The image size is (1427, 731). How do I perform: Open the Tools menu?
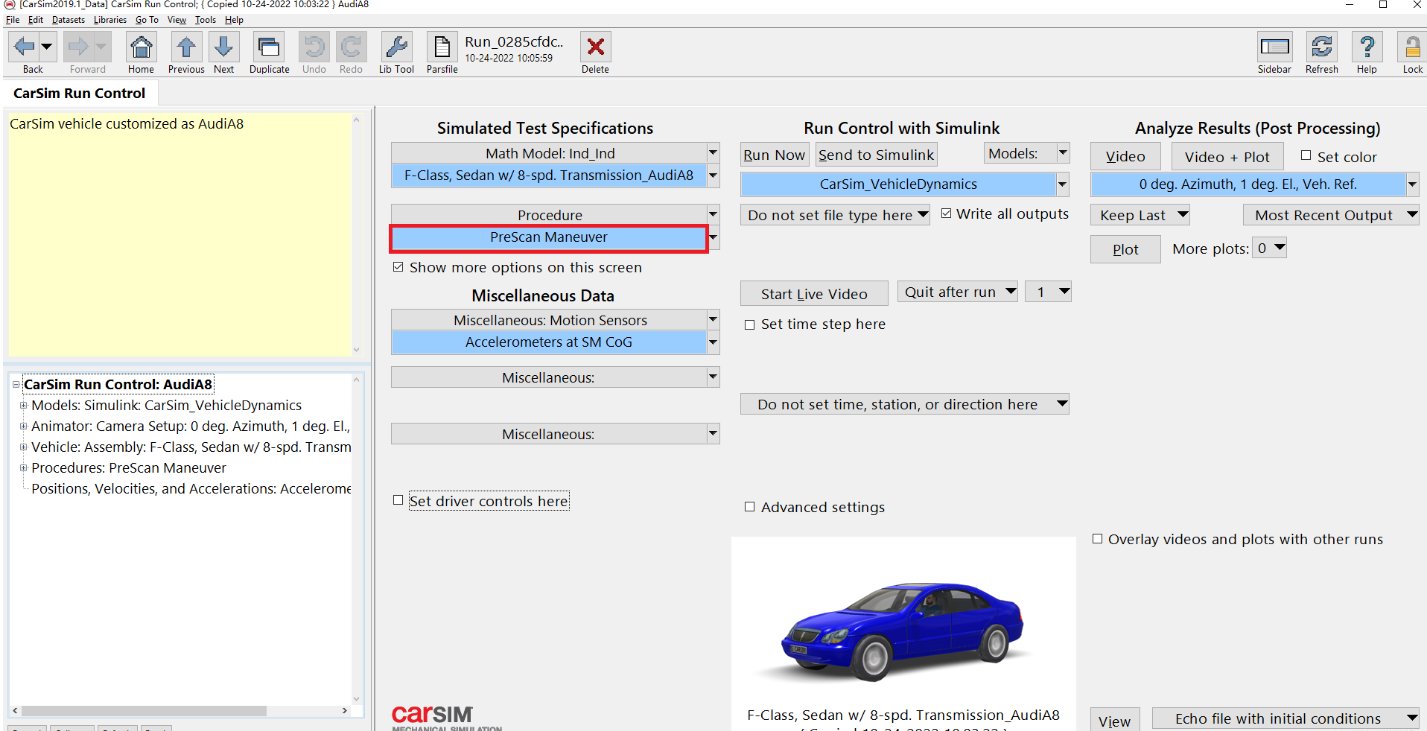pyautogui.click(x=205, y=19)
